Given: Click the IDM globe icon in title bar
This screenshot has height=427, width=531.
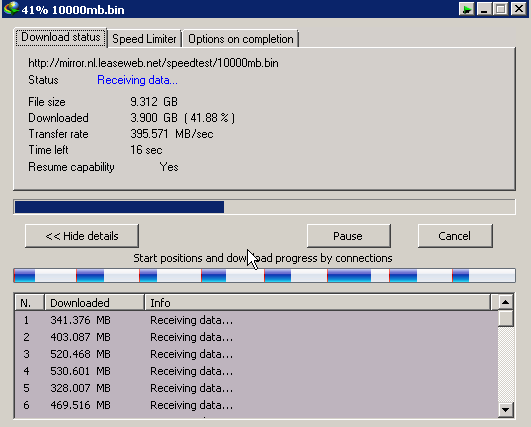Looking at the screenshot, I should (x=11, y=8).
